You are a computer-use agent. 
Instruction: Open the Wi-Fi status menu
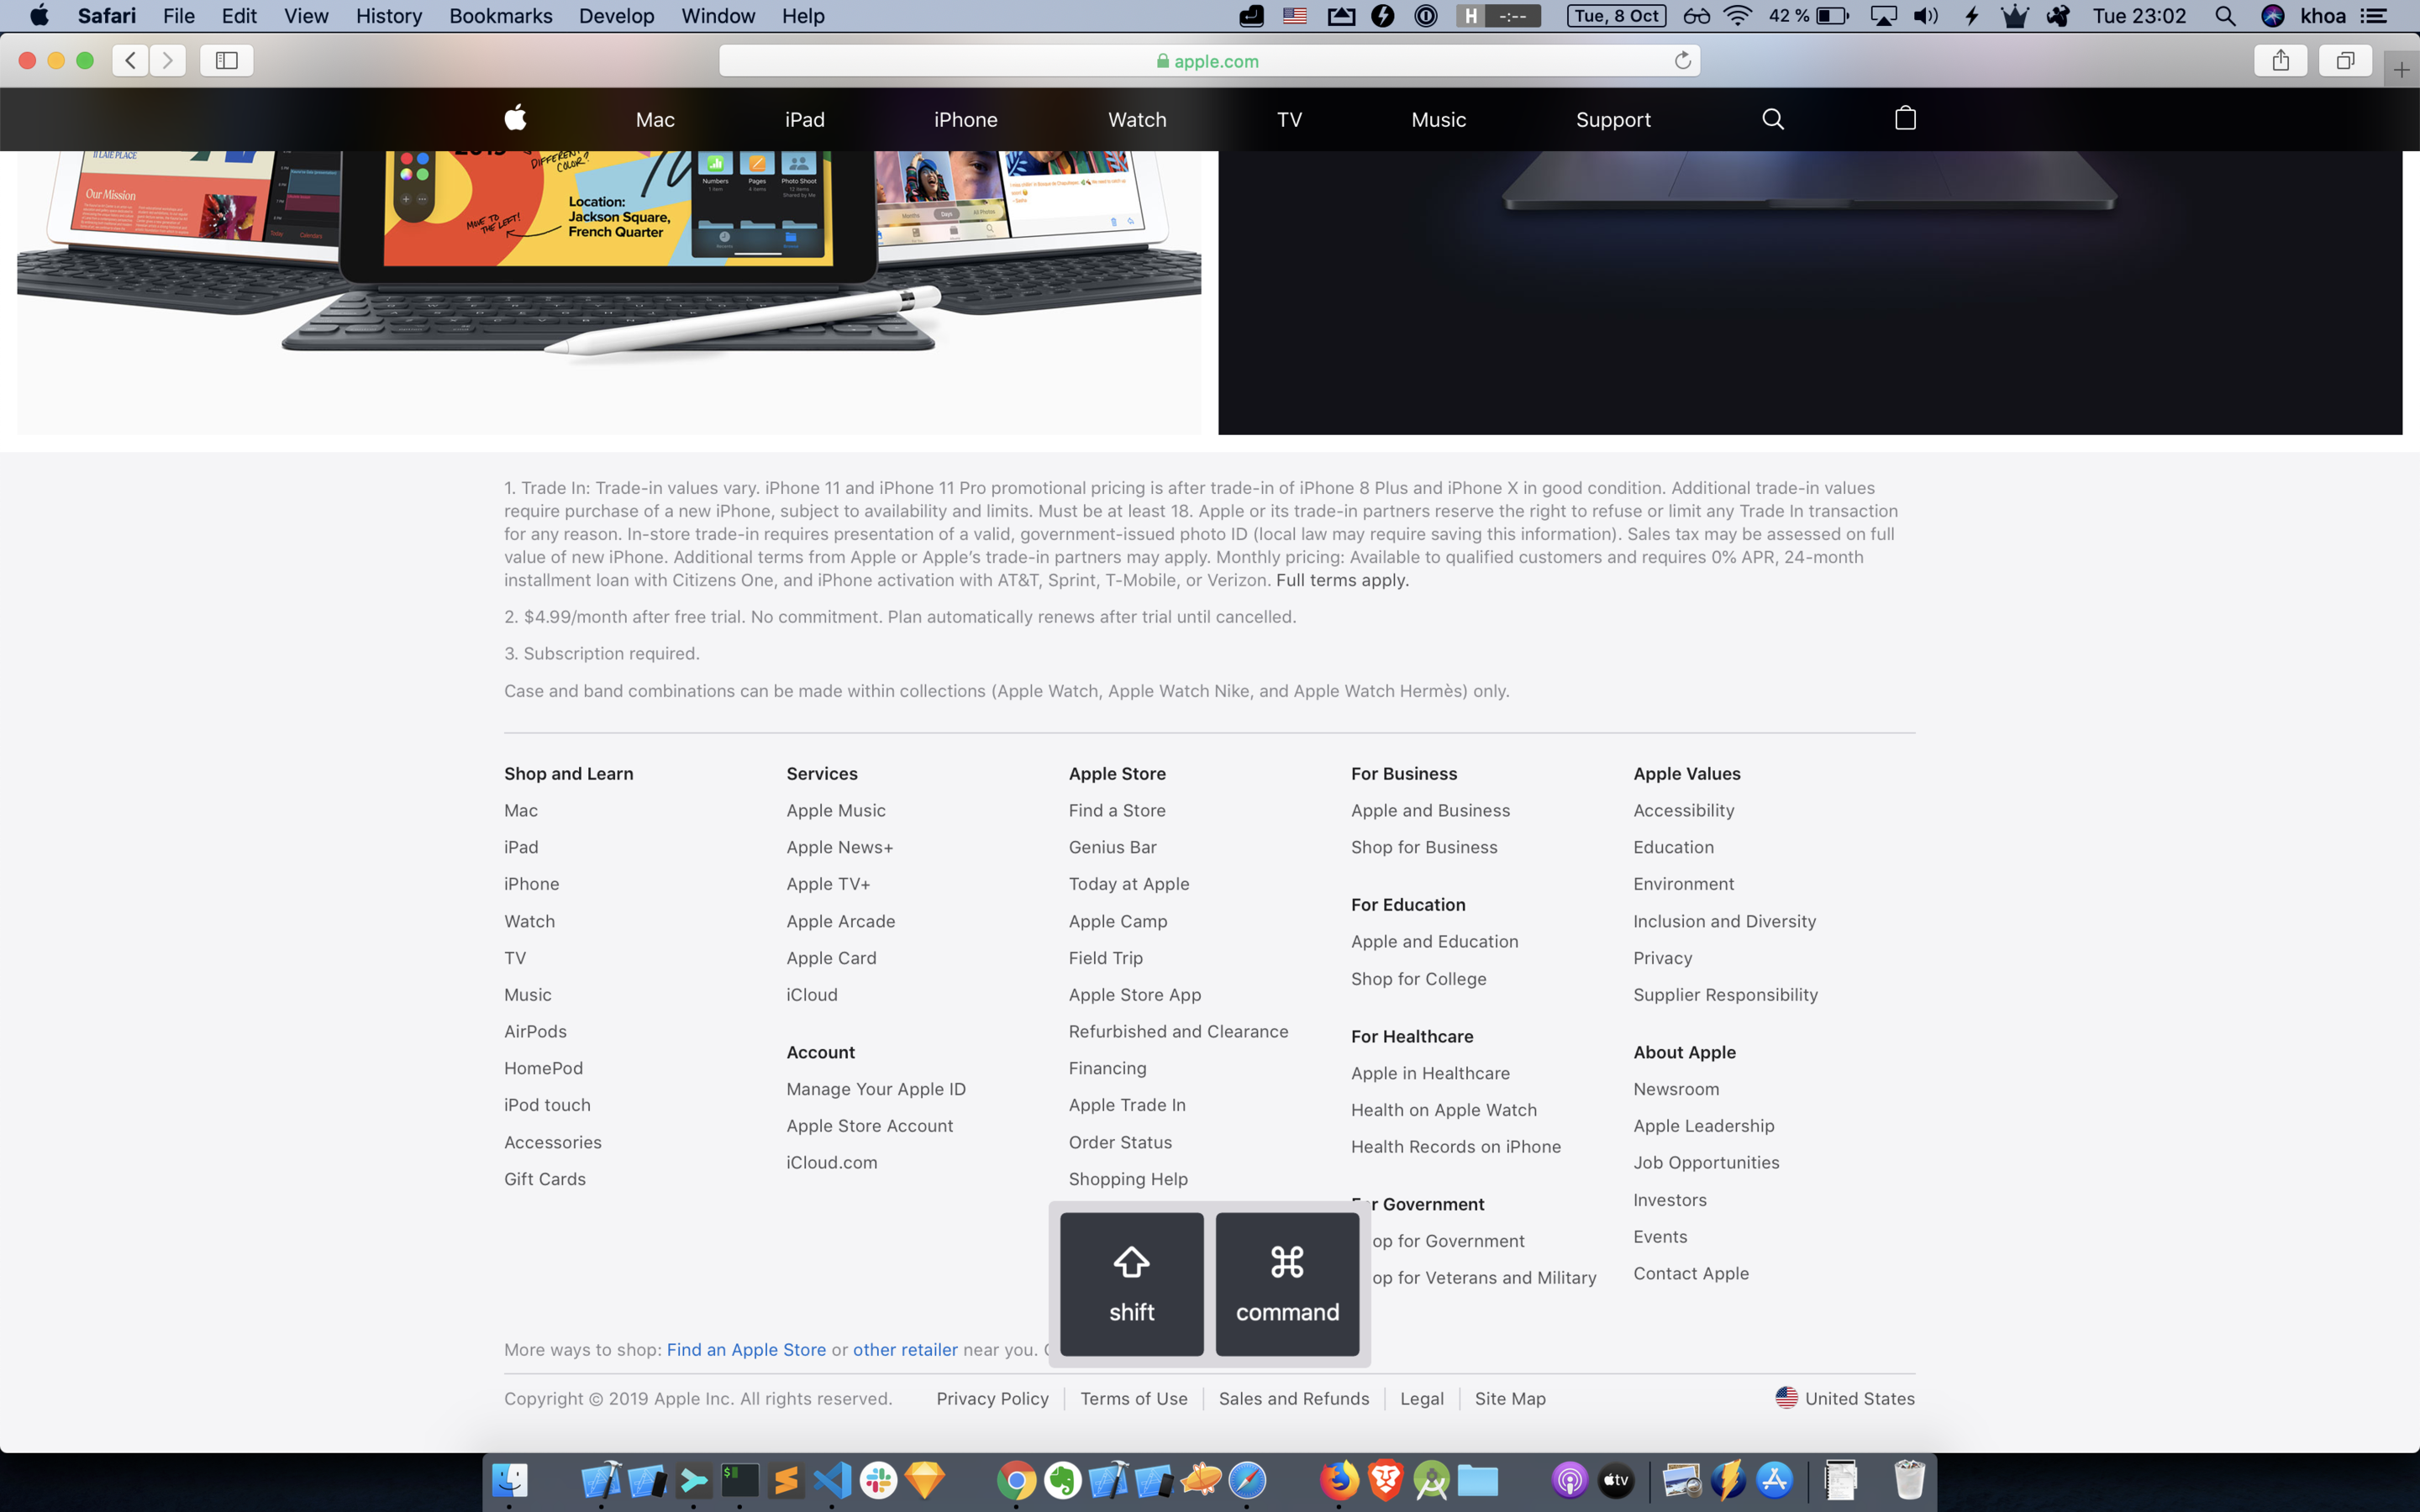1738,16
